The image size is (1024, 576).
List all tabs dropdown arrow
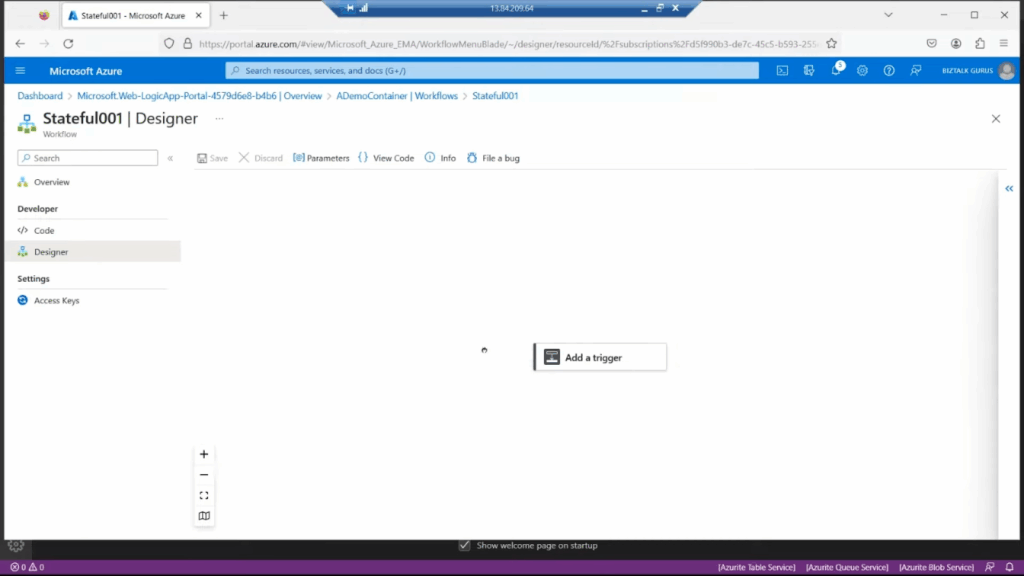click(888, 15)
